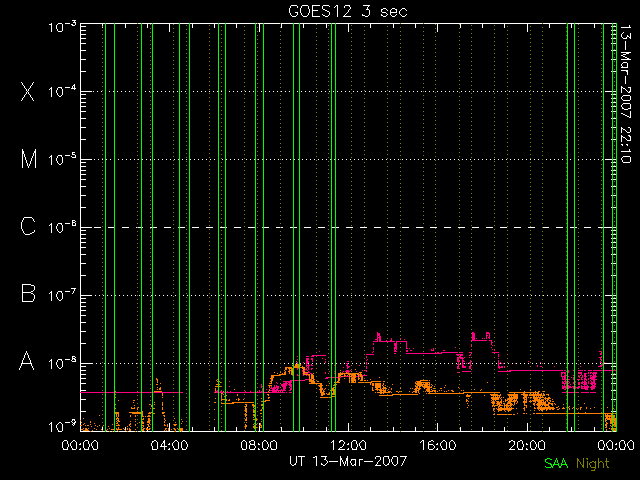
Task: Click the Night legend label
Action: point(593,464)
